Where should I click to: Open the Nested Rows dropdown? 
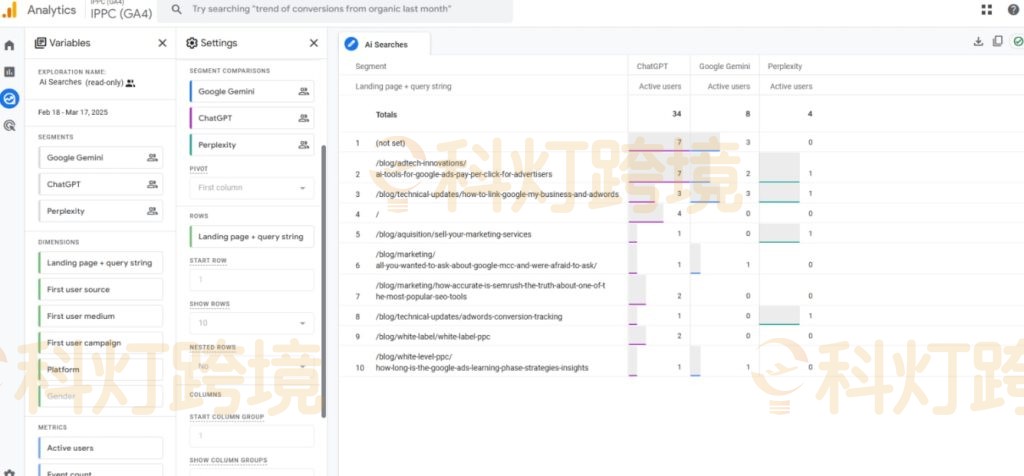tap(251, 366)
